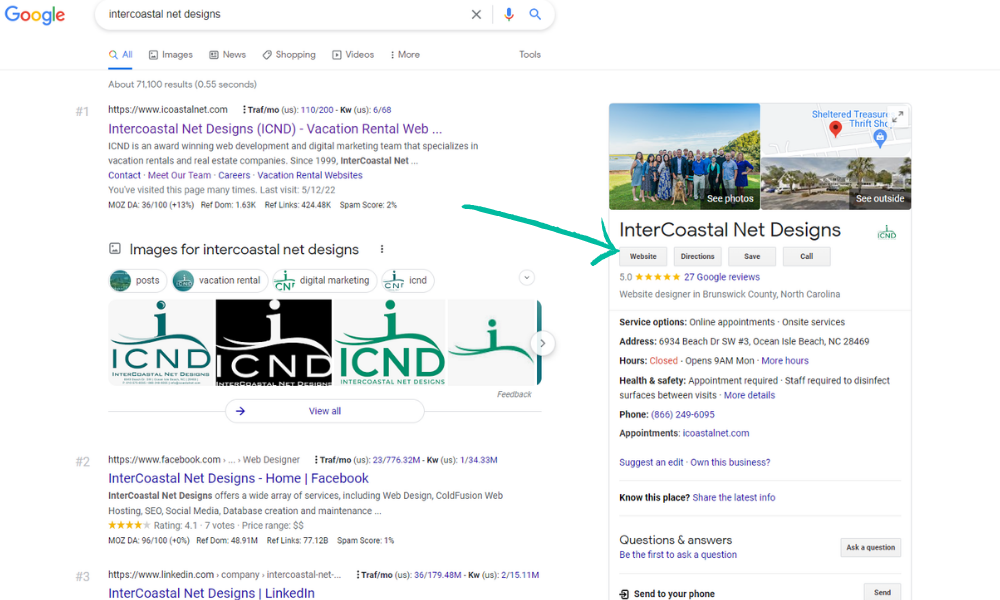
Task: Open options dots beside facebook.com URL
Action: pyautogui.click(x=316, y=460)
